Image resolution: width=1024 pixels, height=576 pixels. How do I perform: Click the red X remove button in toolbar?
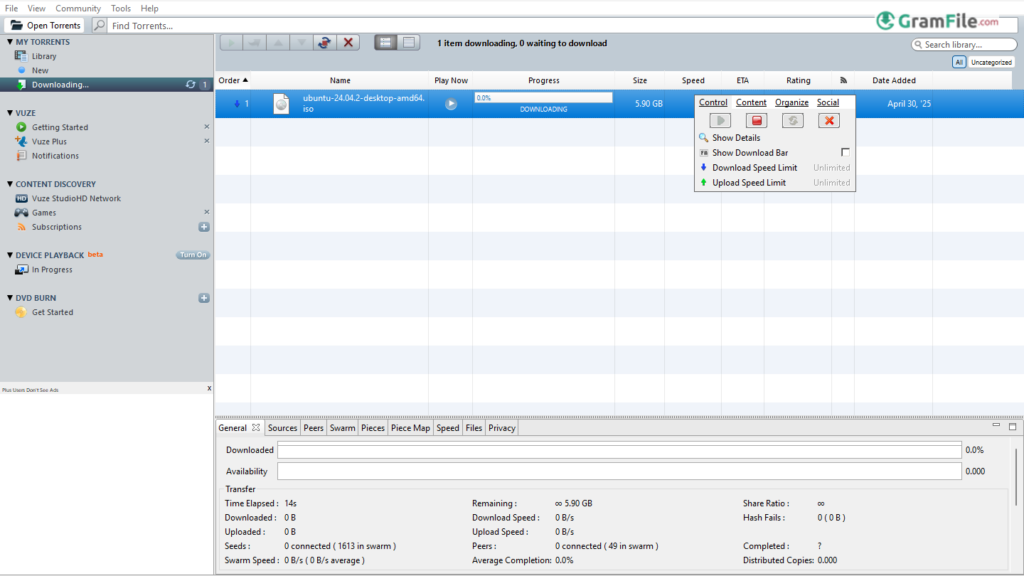coord(348,42)
